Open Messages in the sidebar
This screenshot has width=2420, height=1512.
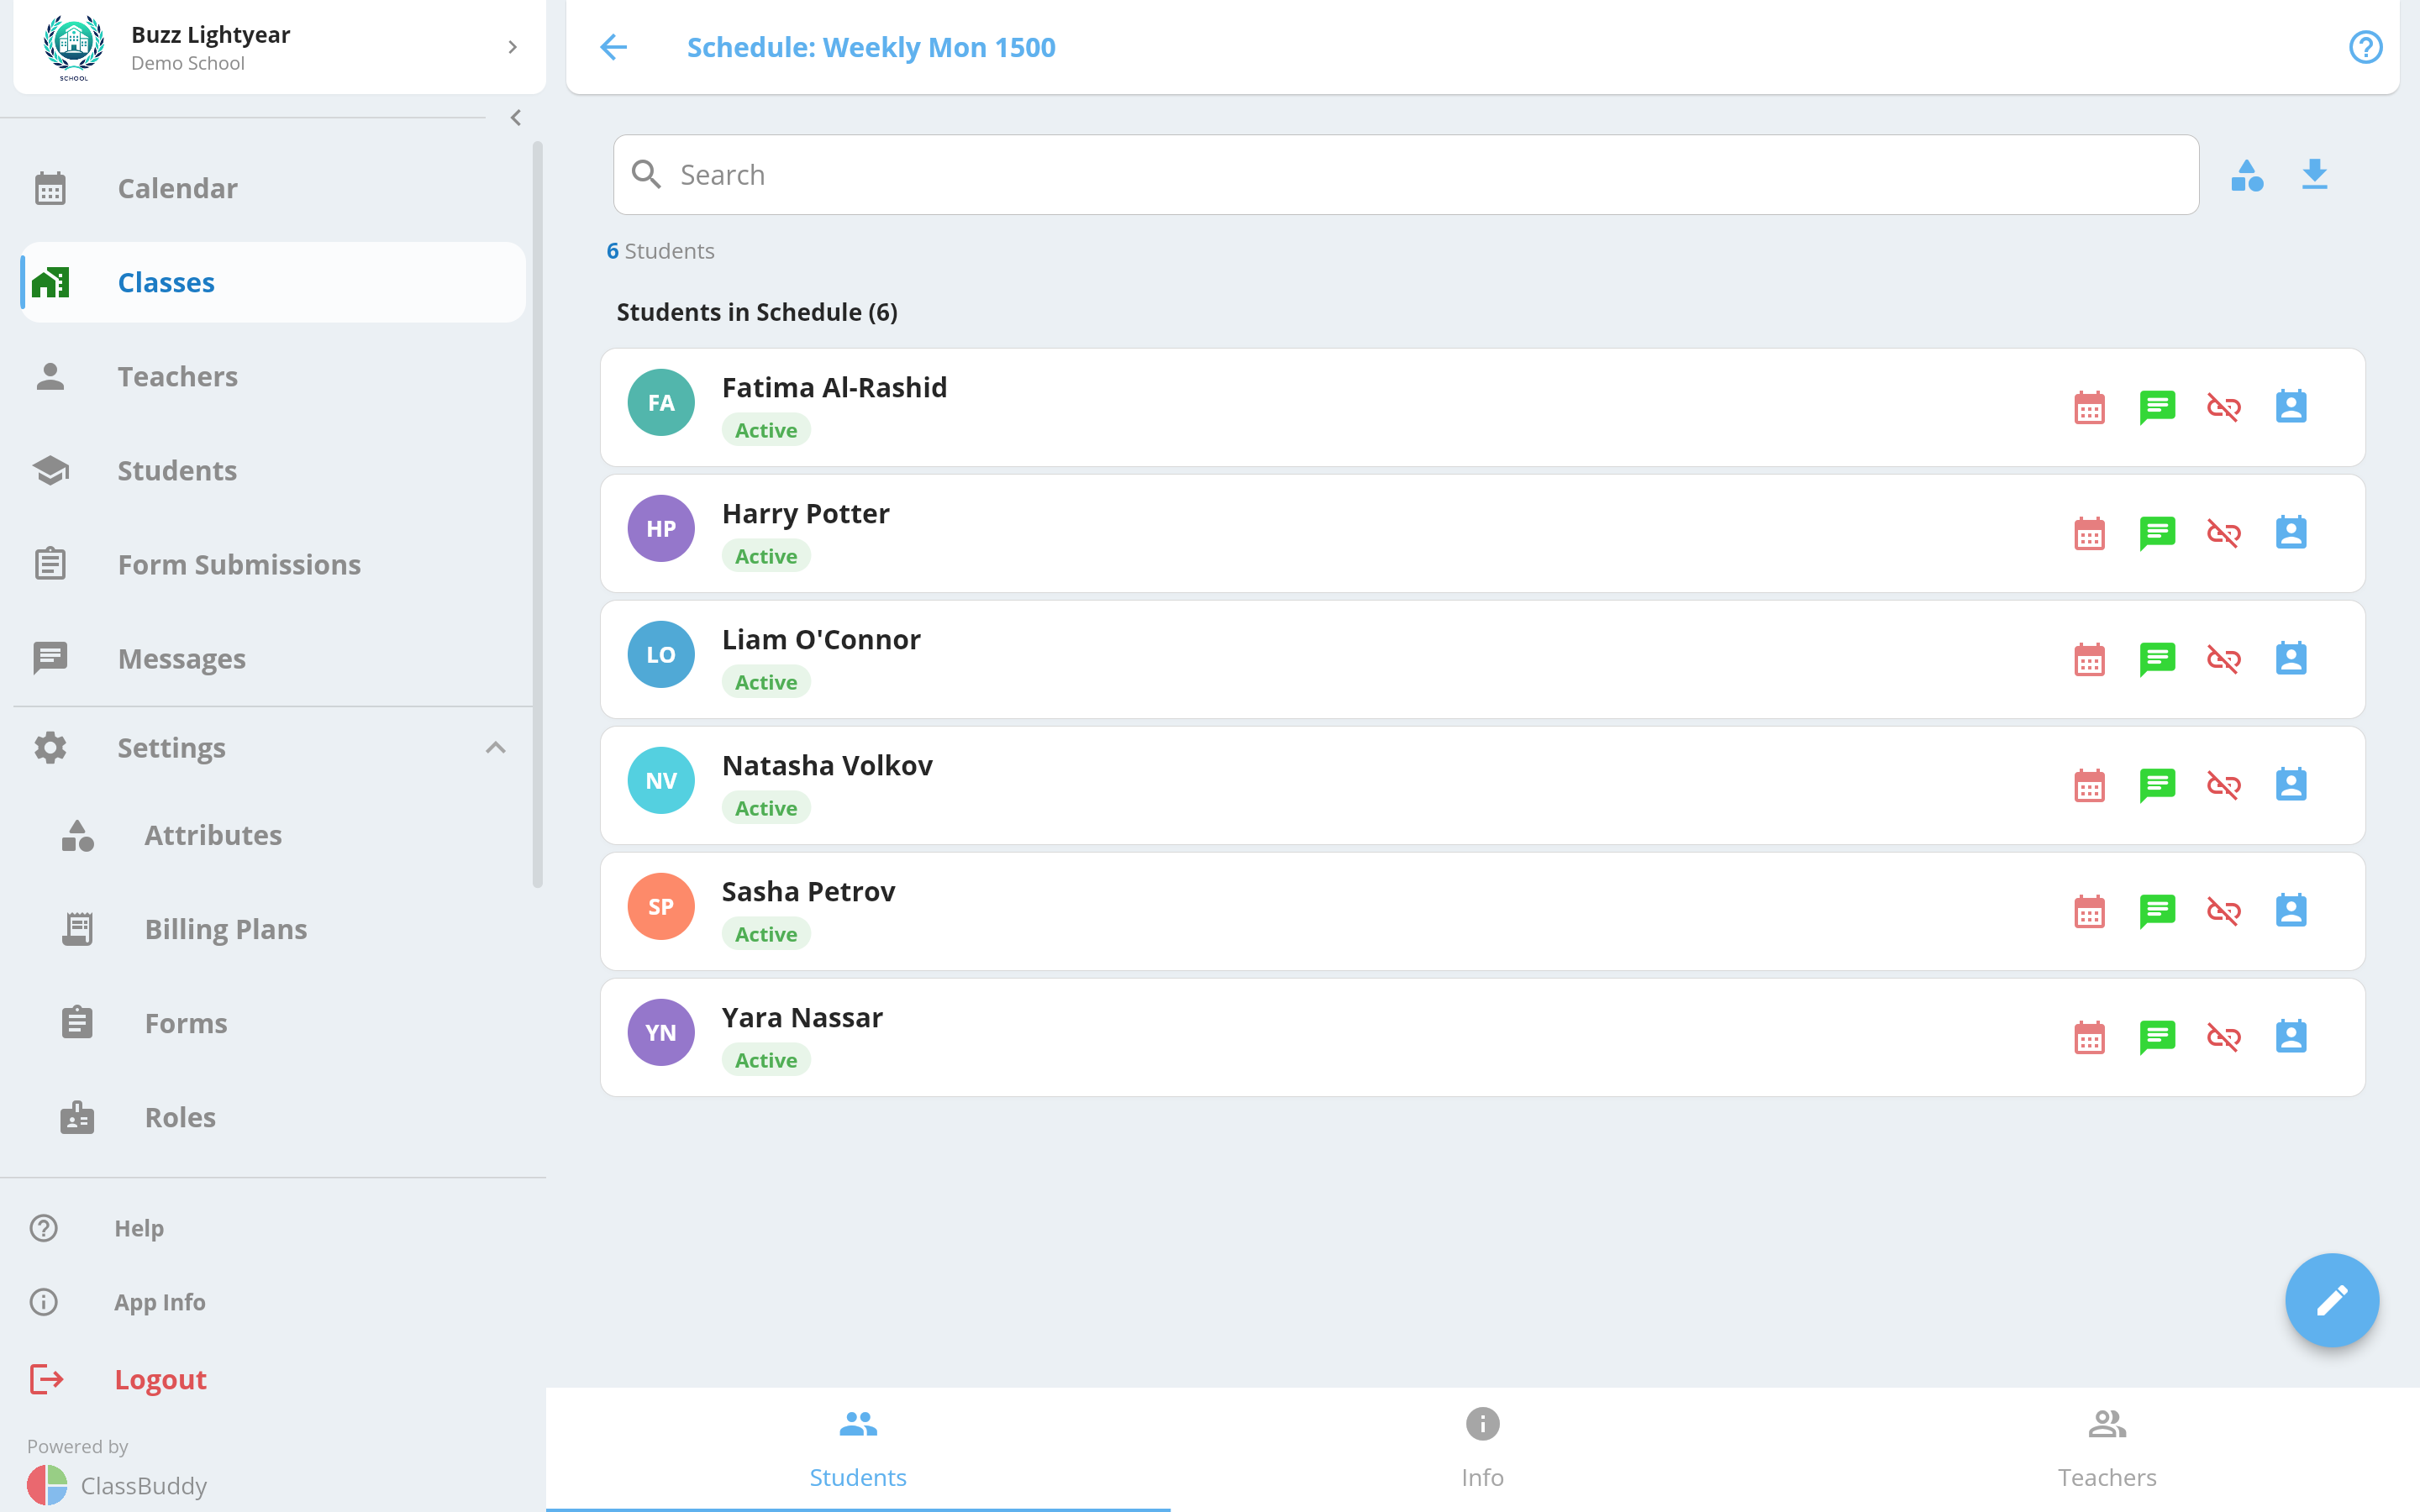[273, 658]
